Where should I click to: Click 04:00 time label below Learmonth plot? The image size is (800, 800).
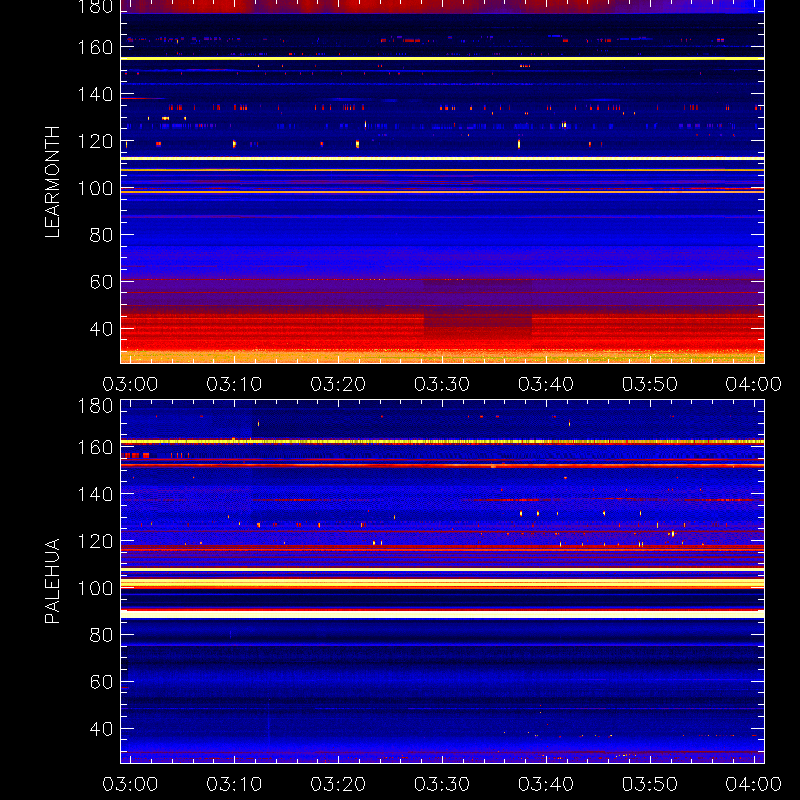(754, 384)
